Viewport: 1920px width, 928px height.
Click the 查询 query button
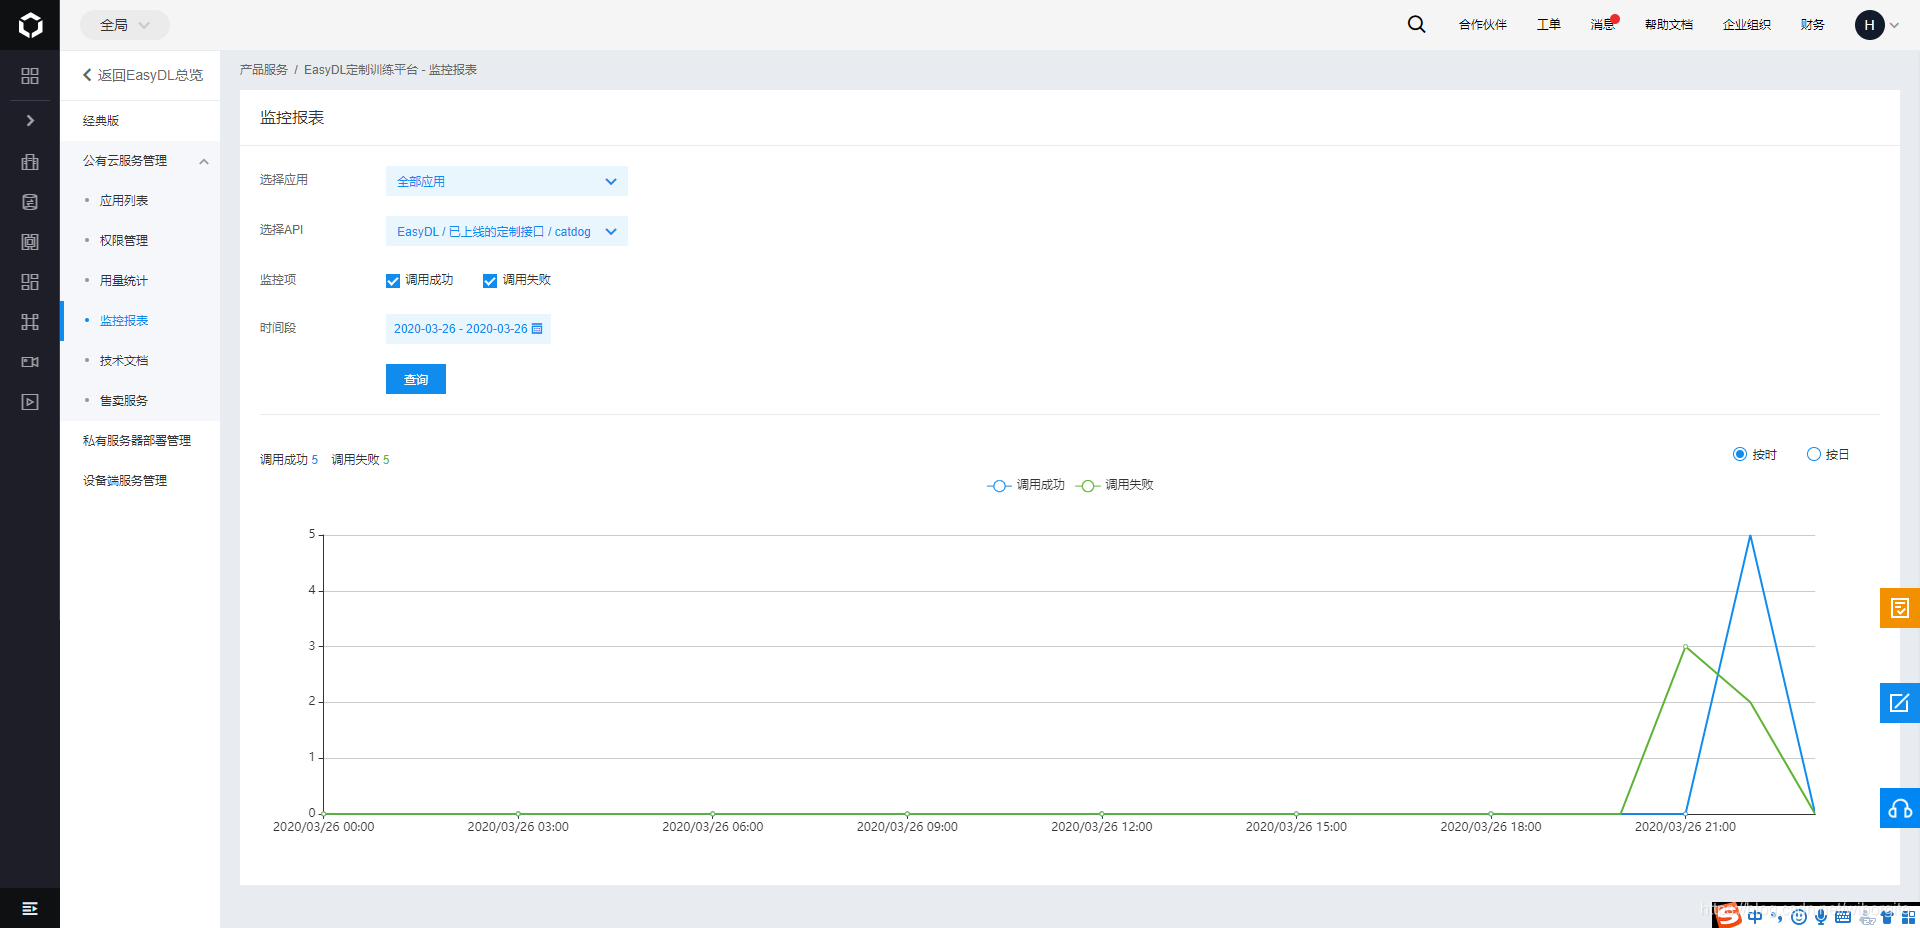point(416,379)
